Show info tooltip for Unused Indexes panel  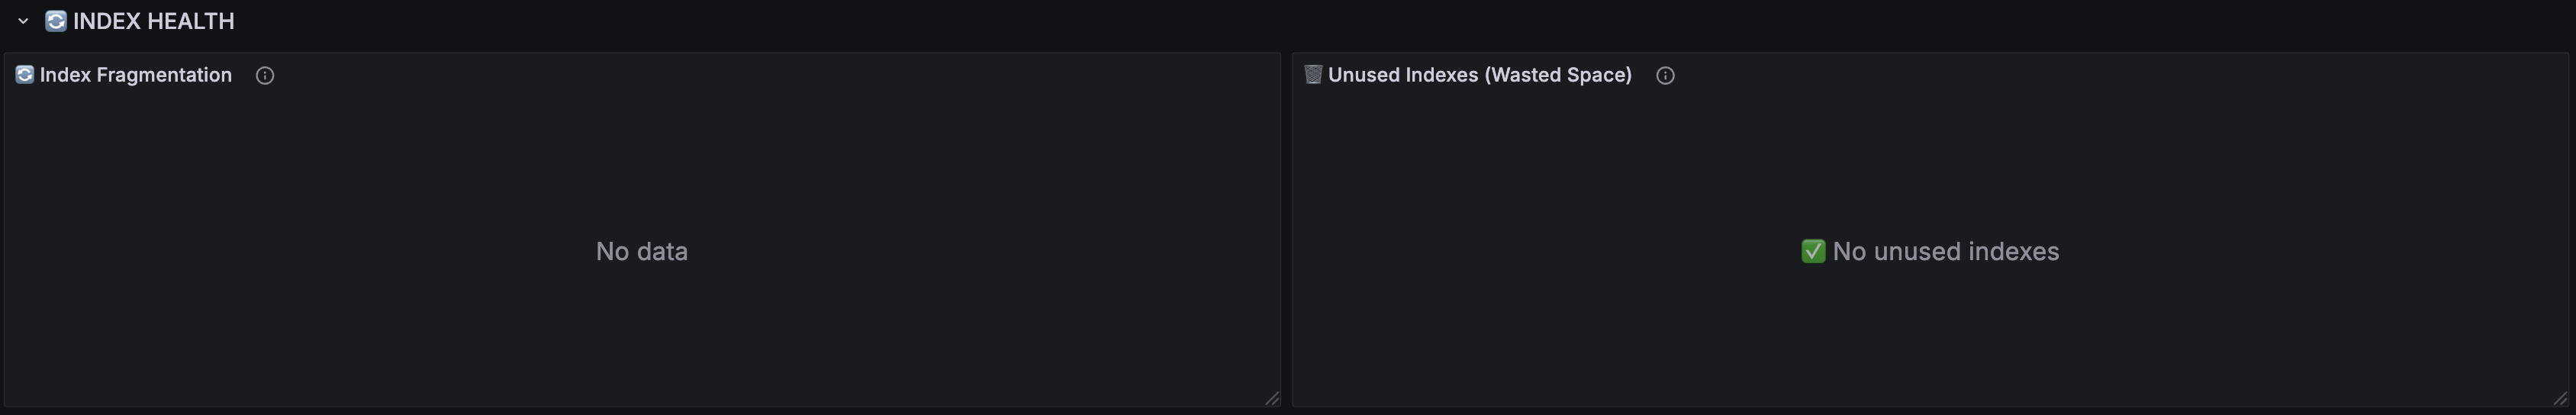pyautogui.click(x=1665, y=75)
